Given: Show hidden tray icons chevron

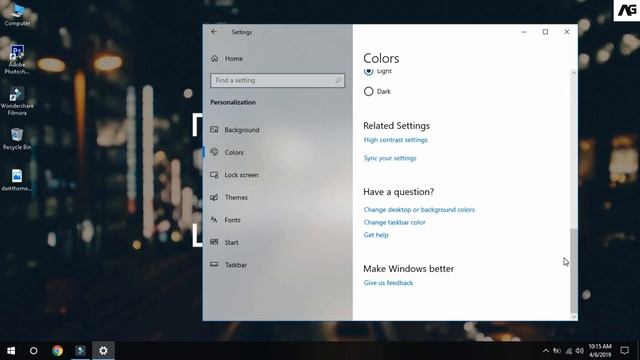Looking at the screenshot, I should click(546, 351).
